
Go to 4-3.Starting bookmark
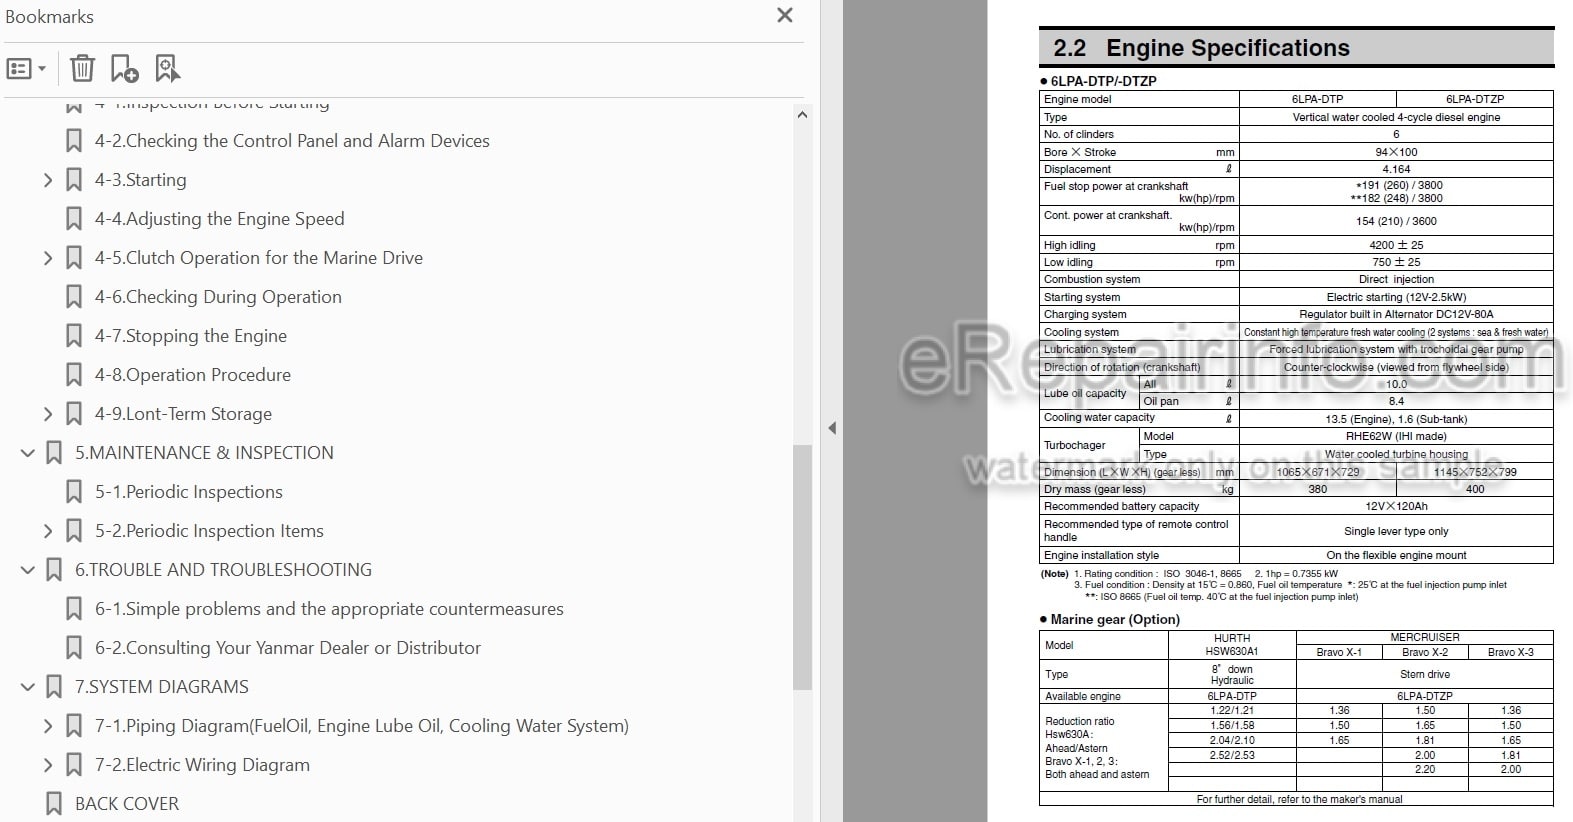140,180
